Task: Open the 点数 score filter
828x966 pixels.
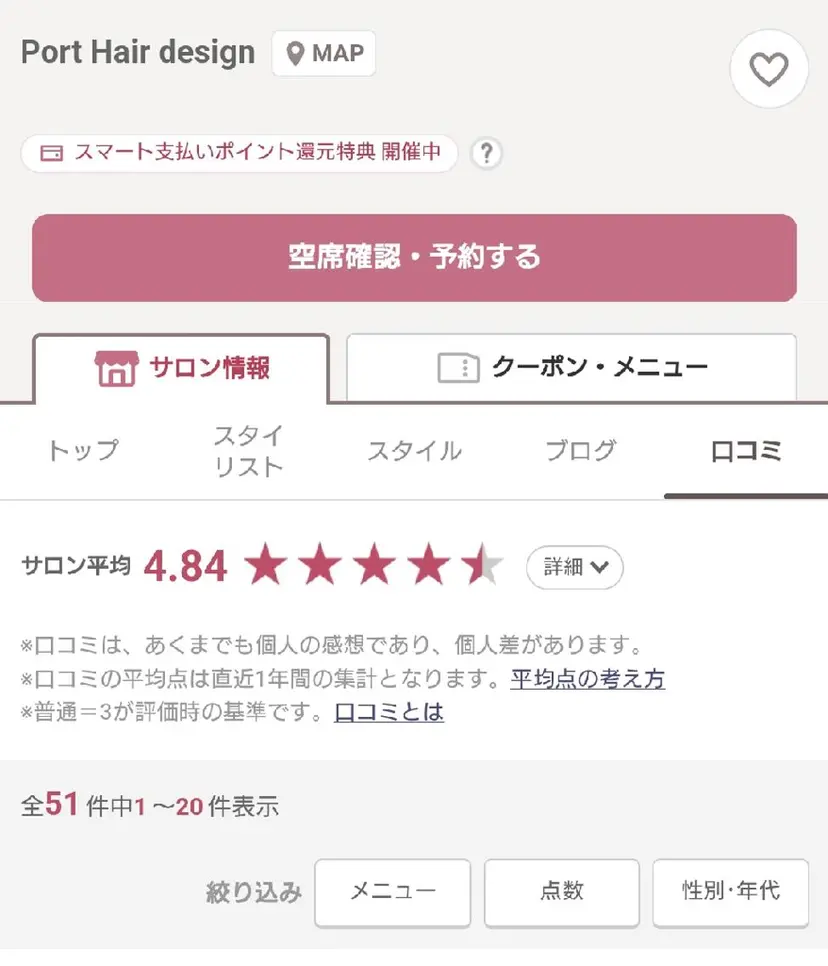Action: (x=561, y=891)
